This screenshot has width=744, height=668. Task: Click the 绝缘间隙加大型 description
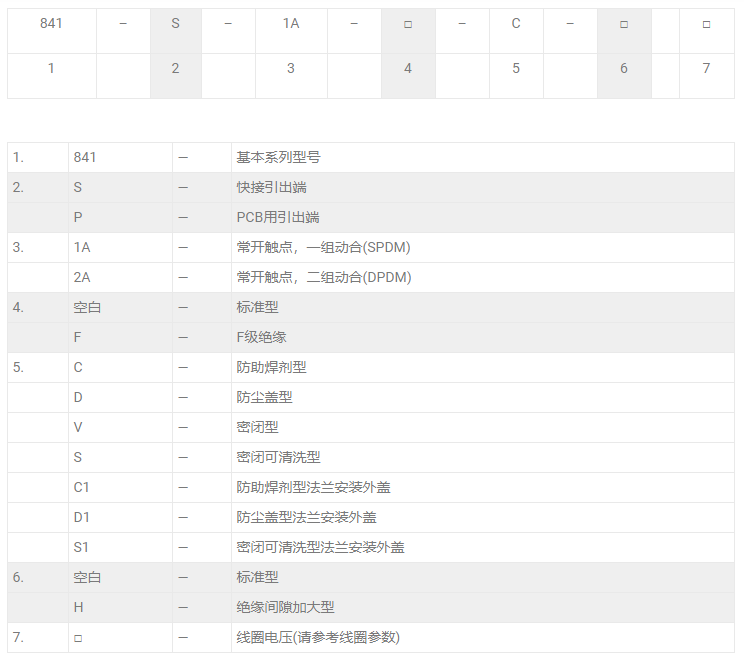click(285, 607)
